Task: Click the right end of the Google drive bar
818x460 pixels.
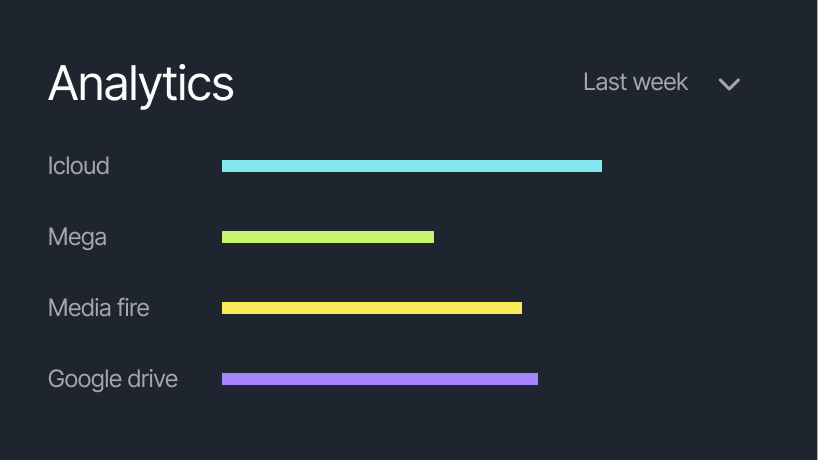Action: click(533, 379)
